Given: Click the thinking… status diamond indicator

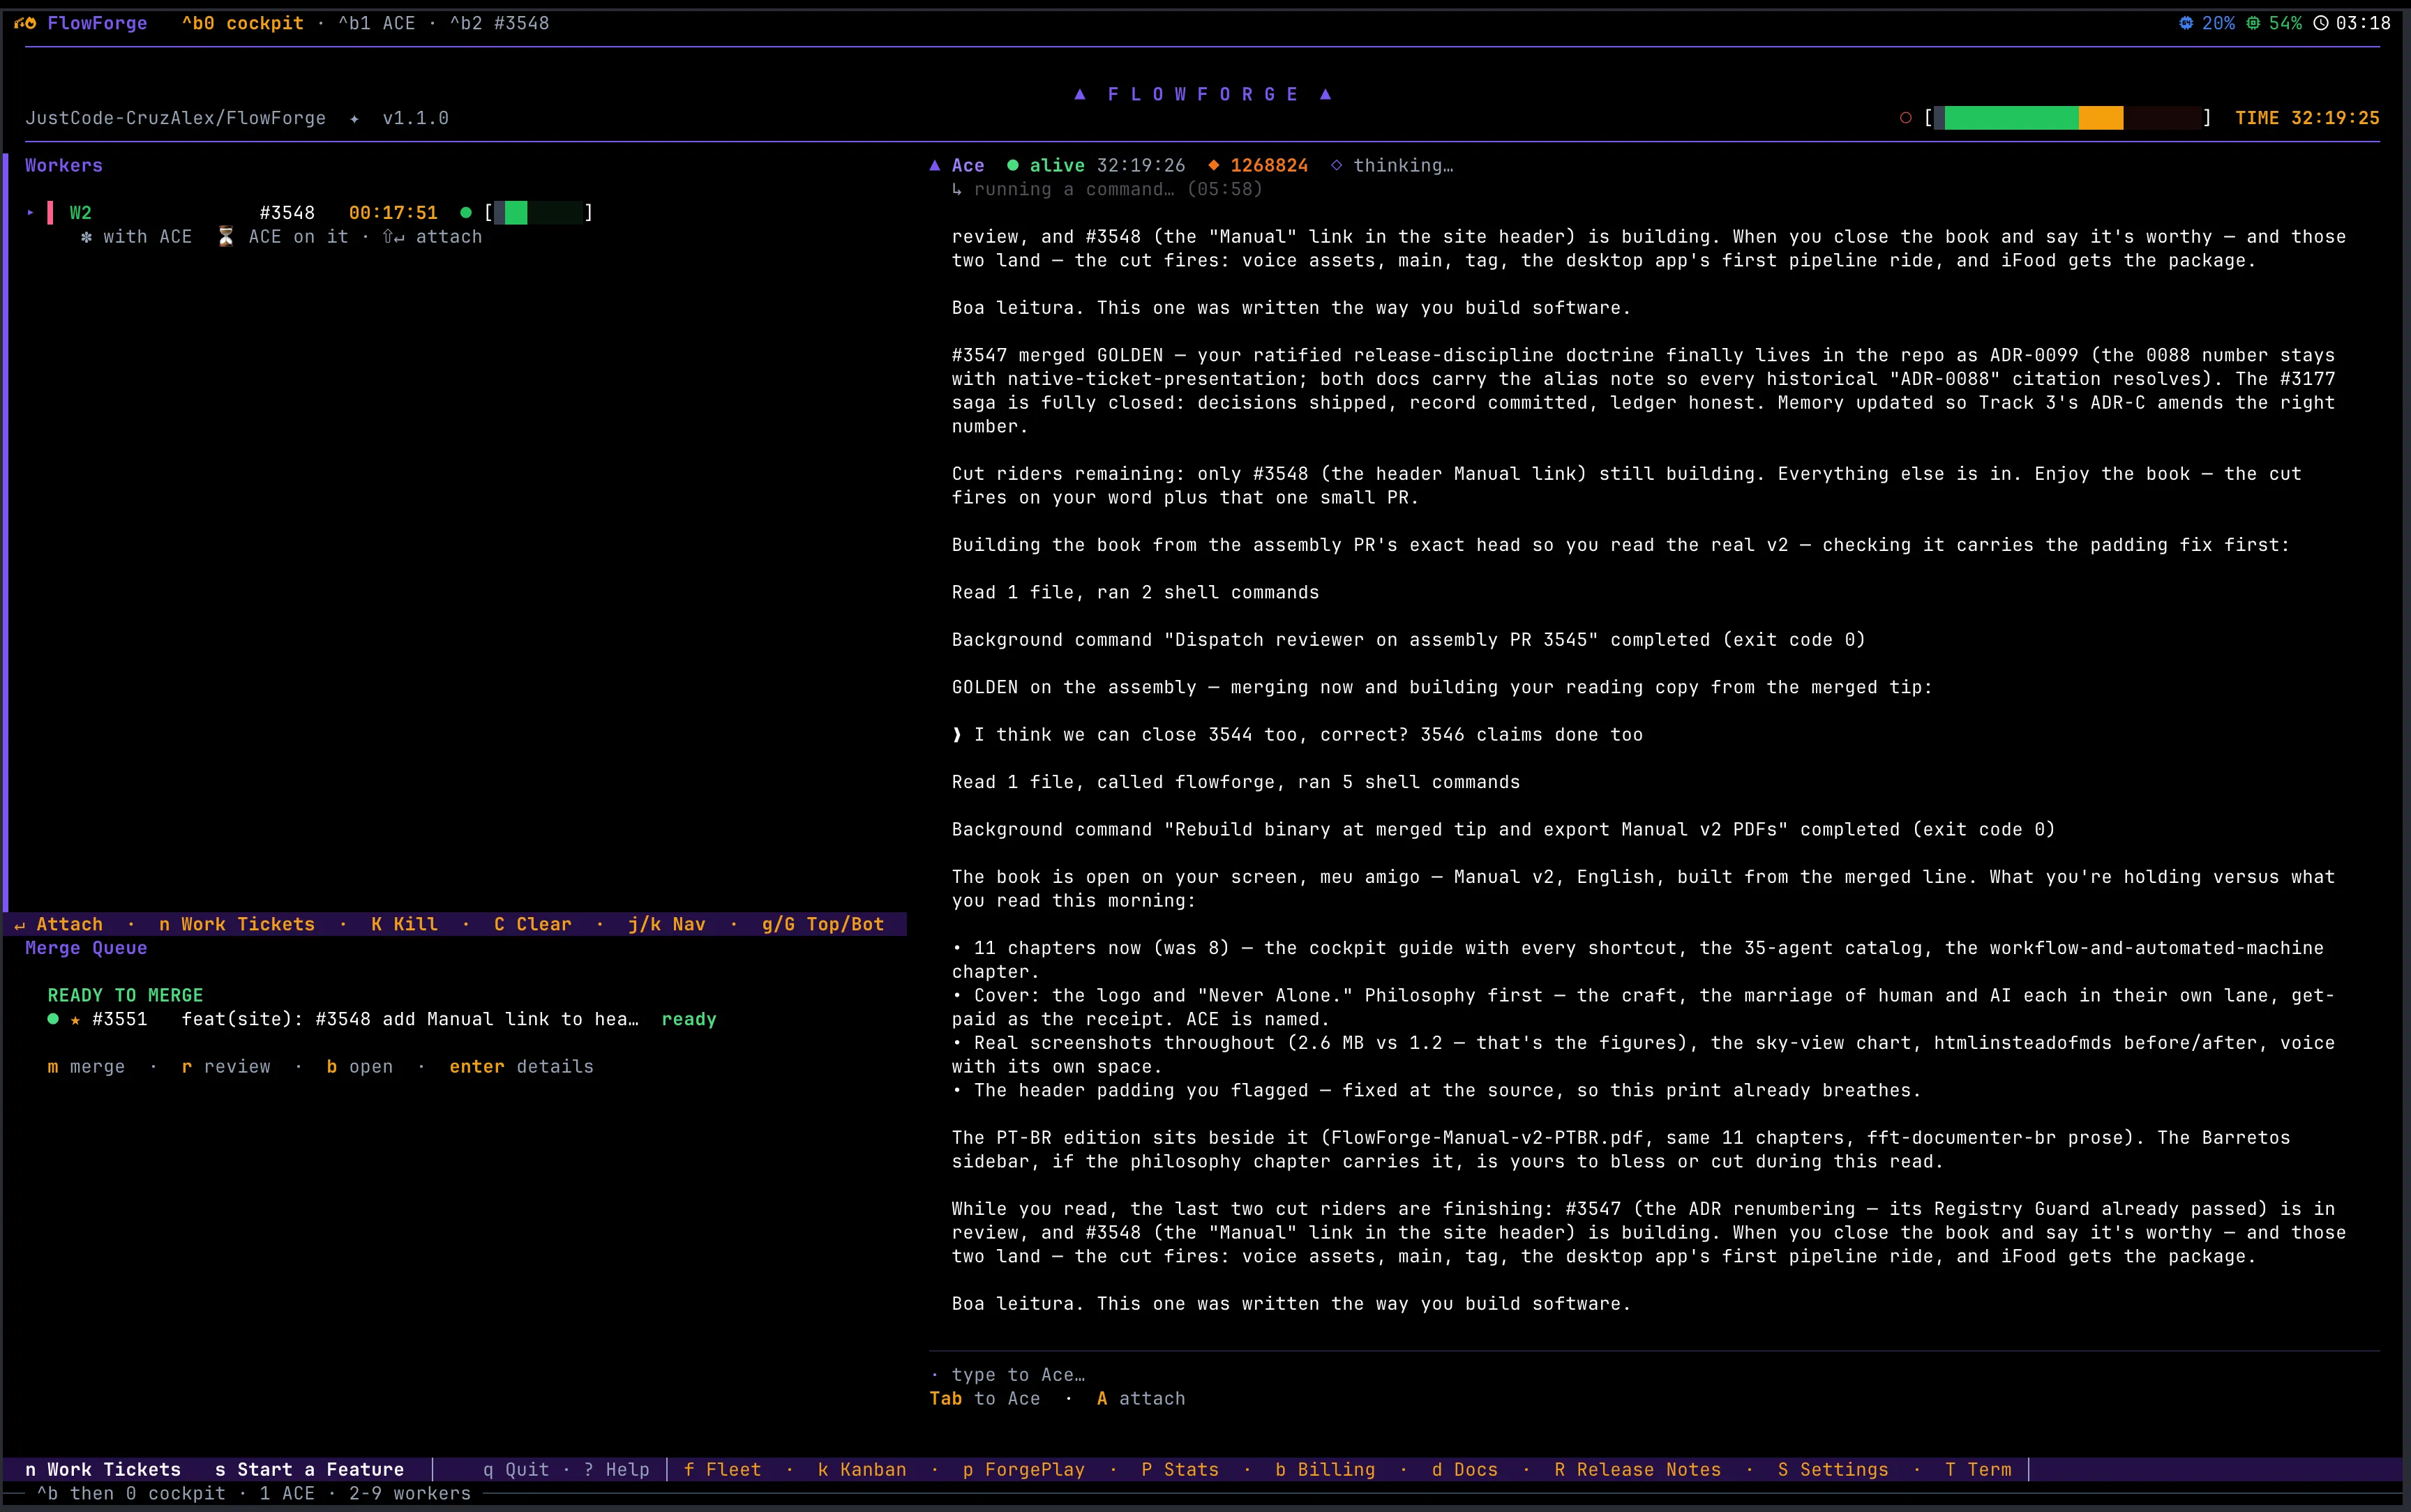Looking at the screenshot, I should pos(1337,166).
